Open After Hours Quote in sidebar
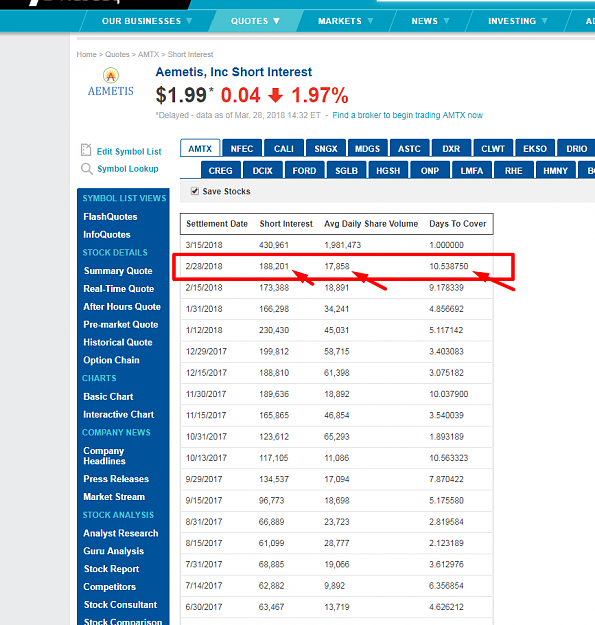The height and width of the screenshot is (625, 595). click(x=122, y=307)
